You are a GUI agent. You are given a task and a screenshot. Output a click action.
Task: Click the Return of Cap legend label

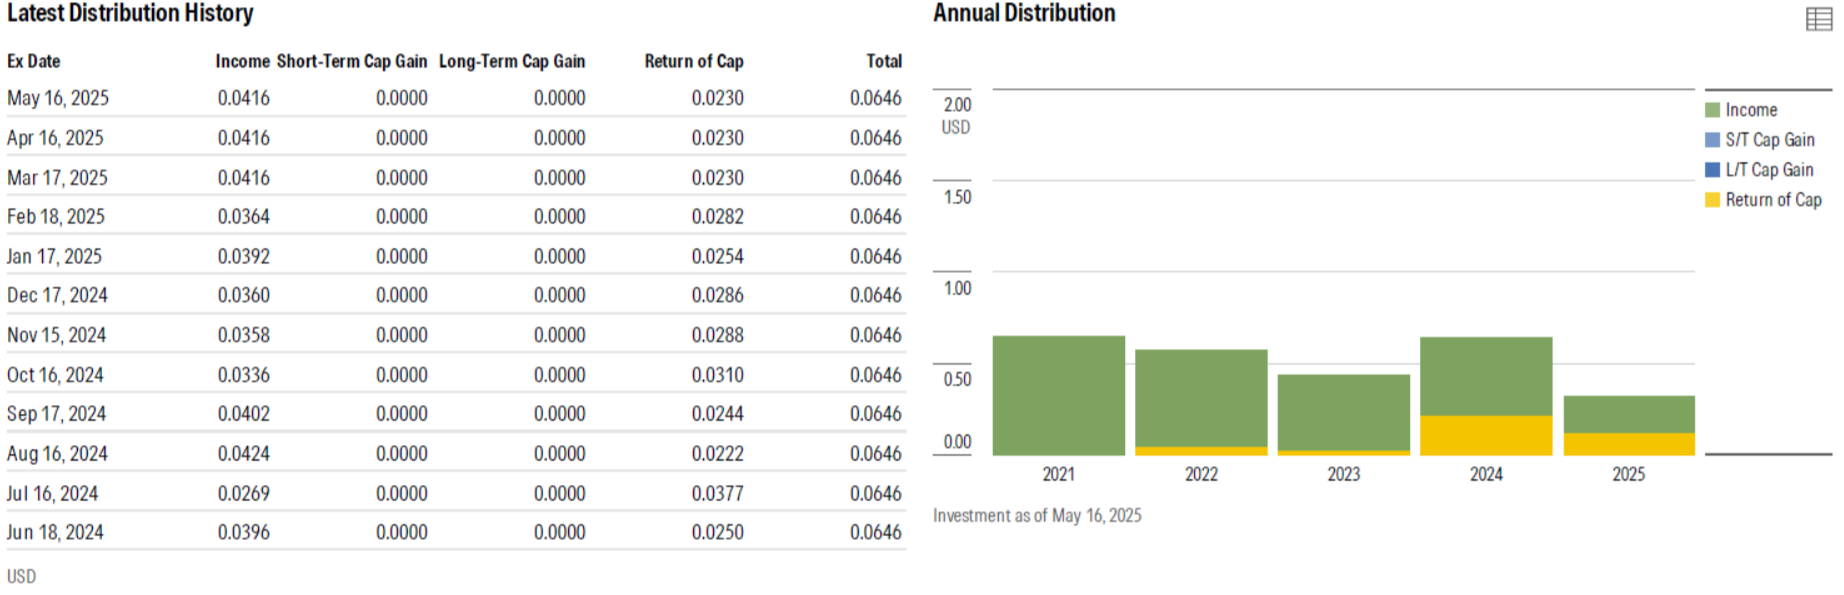[x=1773, y=200]
